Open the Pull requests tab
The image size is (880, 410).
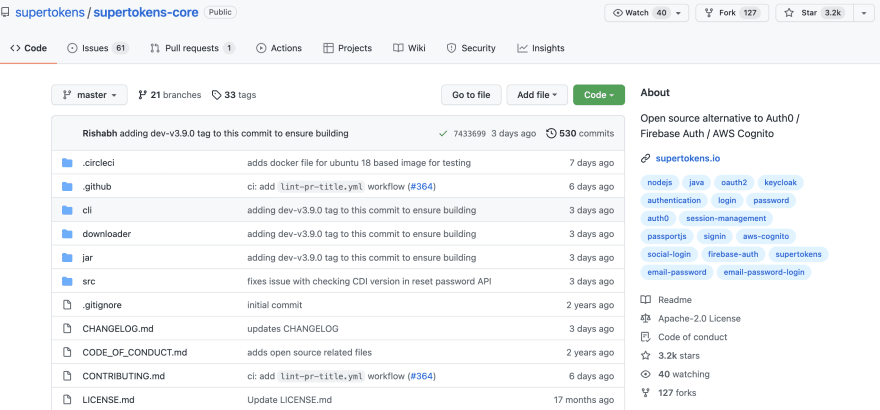click(x=192, y=48)
